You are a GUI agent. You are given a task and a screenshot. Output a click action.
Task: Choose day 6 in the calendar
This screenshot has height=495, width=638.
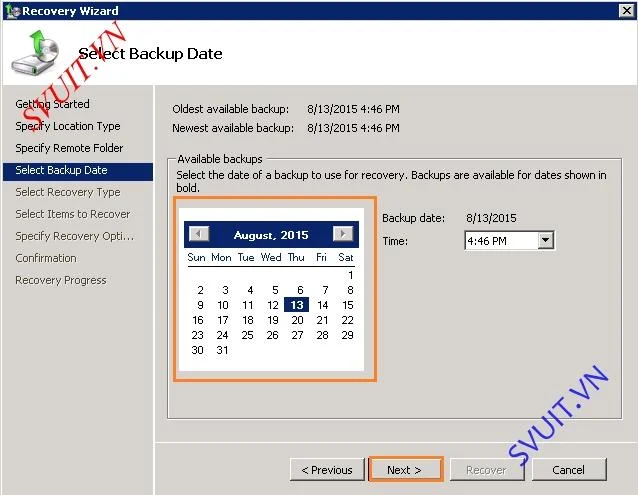coord(300,290)
